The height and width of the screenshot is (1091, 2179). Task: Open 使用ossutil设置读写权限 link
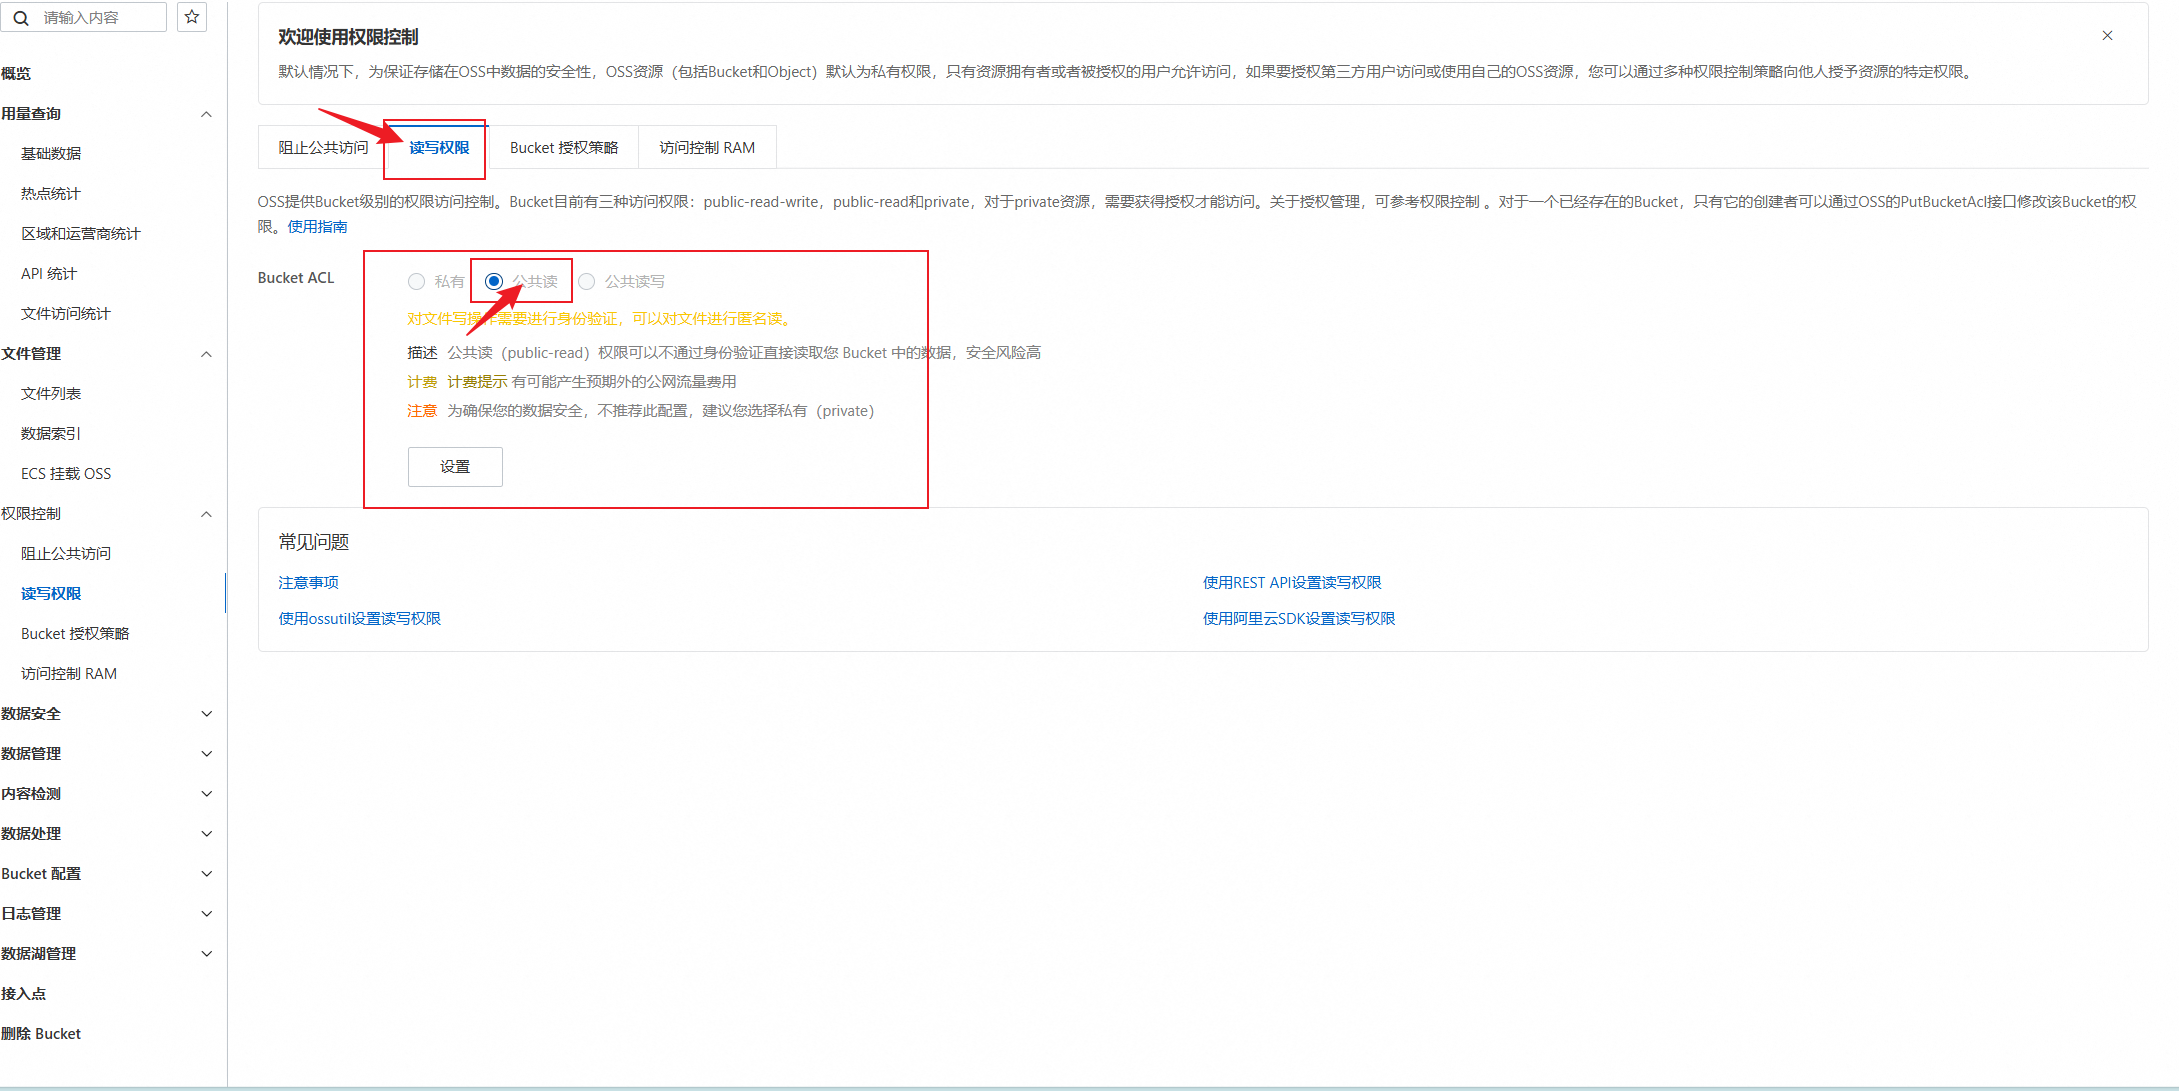click(360, 619)
